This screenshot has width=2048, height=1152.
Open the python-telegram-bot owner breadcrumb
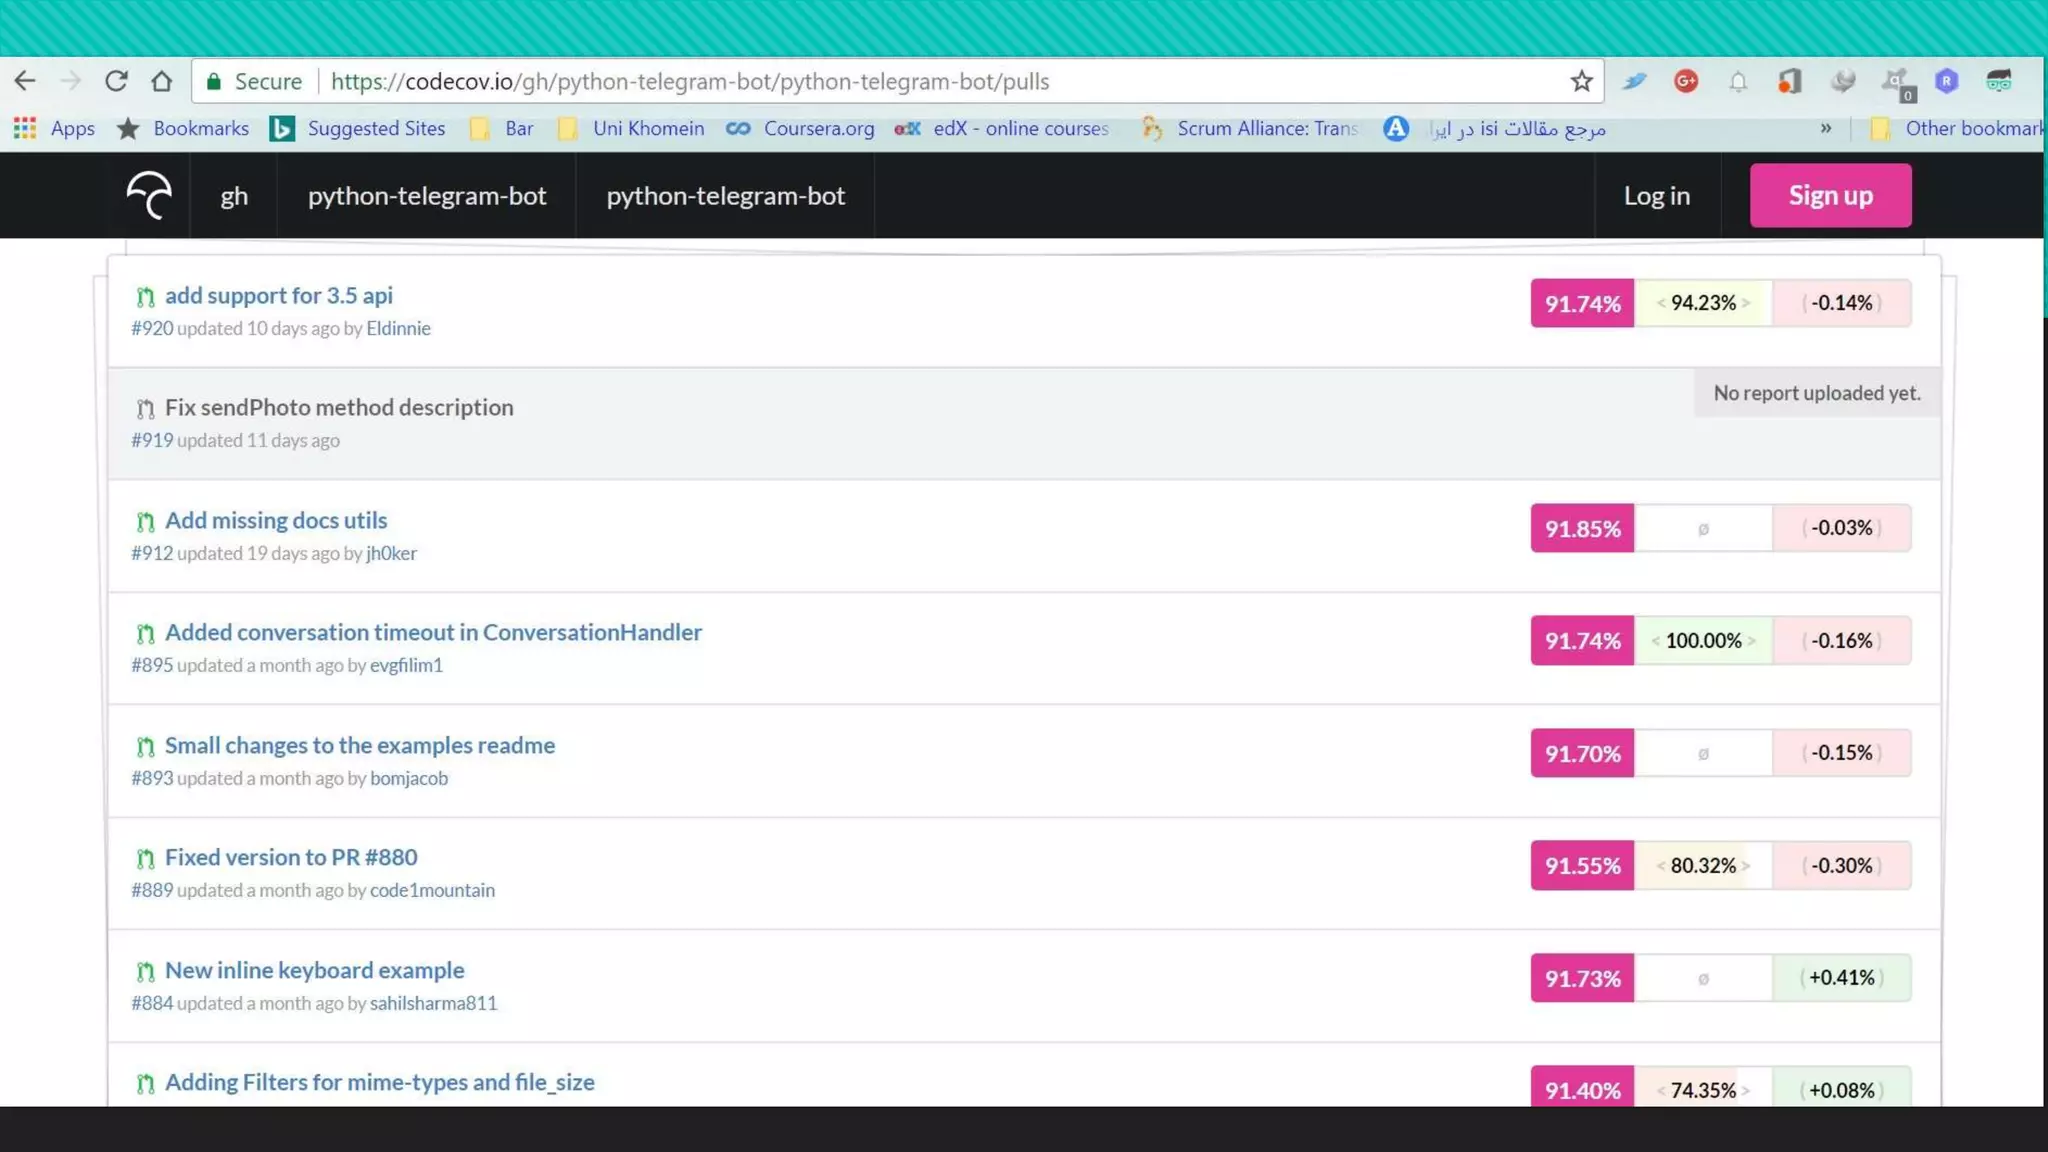click(427, 196)
